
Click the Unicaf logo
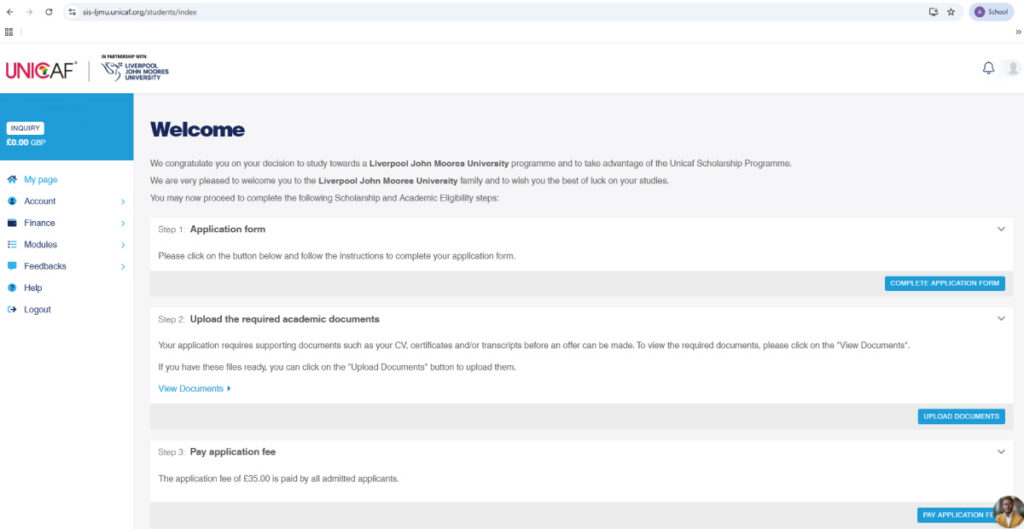(41, 70)
